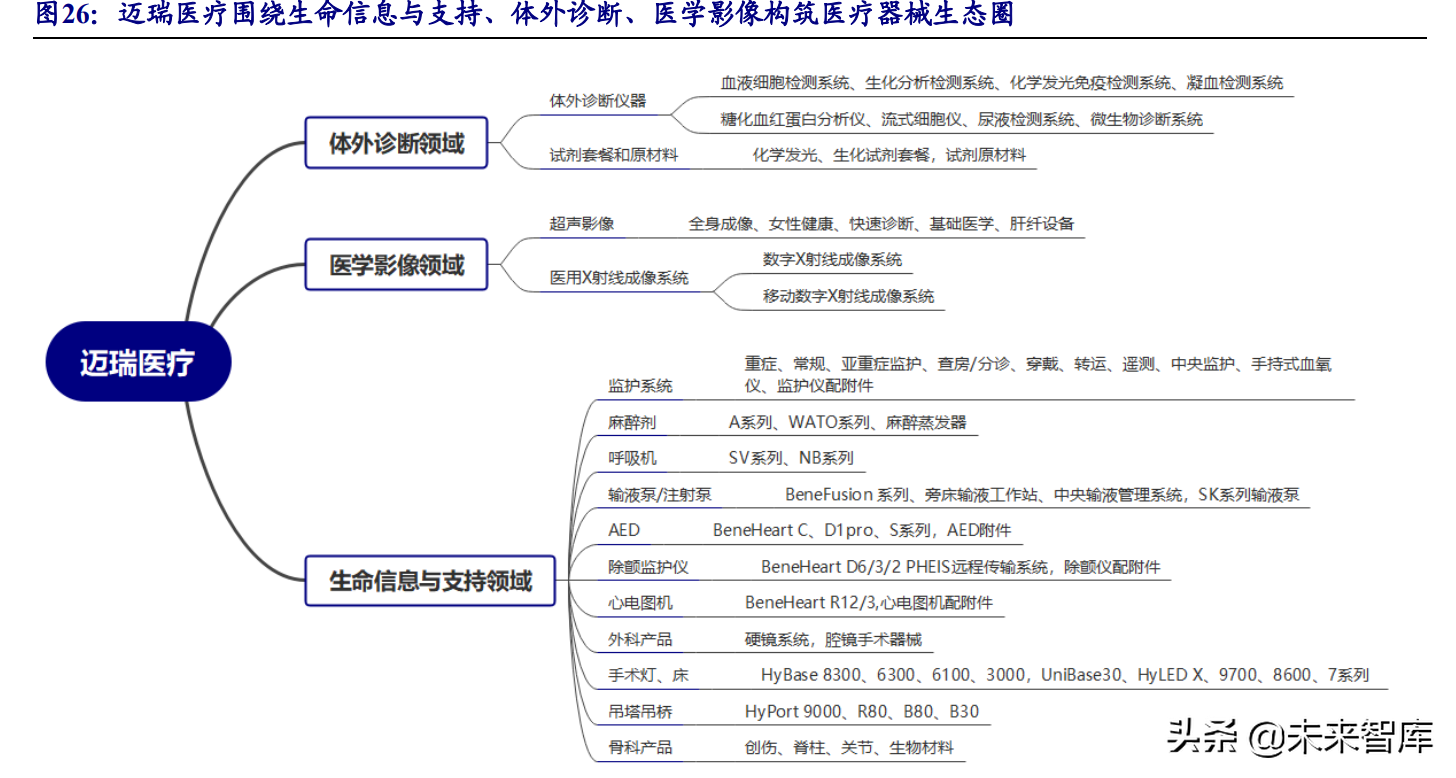Expand the 医用X射线成像系统 sub-branch

(x=617, y=278)
